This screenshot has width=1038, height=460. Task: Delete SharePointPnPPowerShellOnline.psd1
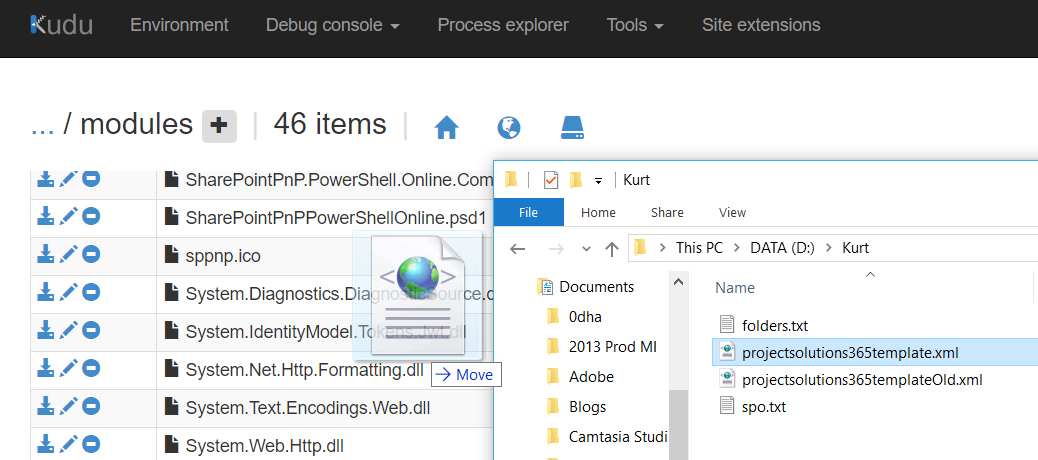coord(91,216)
